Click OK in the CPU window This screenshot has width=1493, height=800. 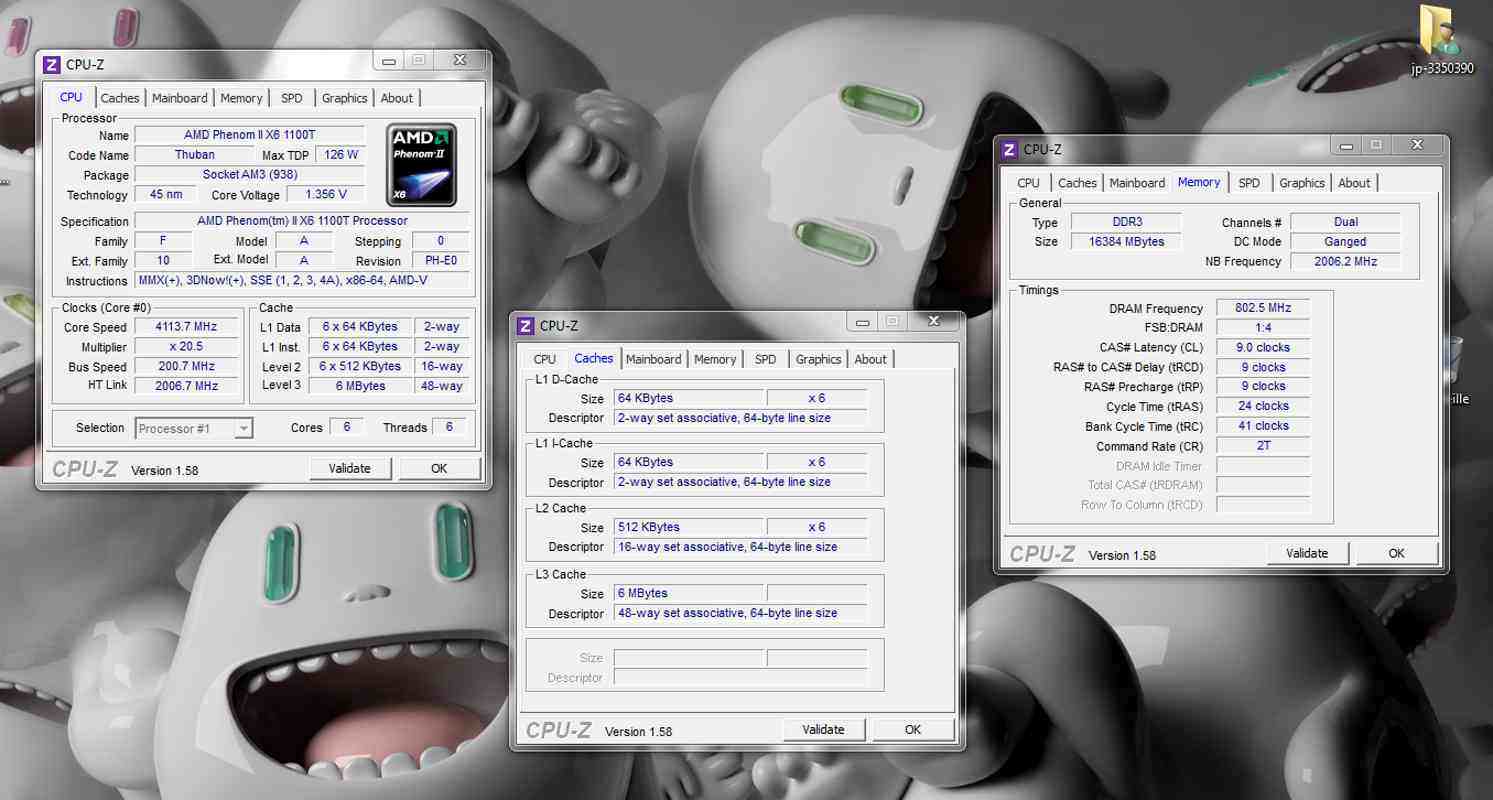pos(439,468)
